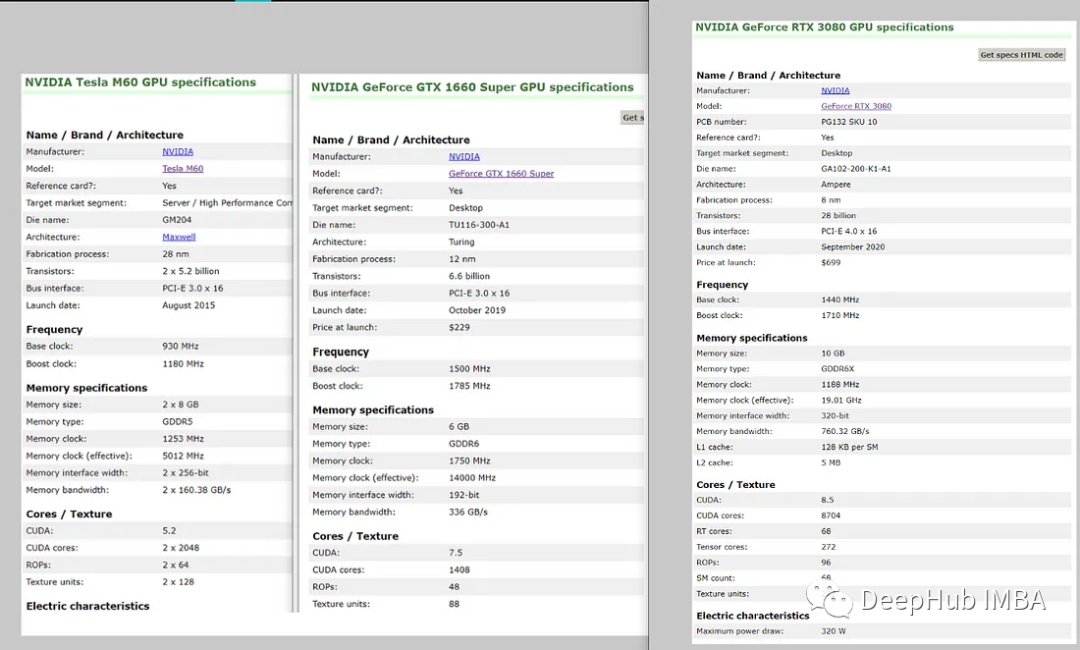Select the 28 billion transistors value
Screen dimensions: 1080x650
pos(838,216)
